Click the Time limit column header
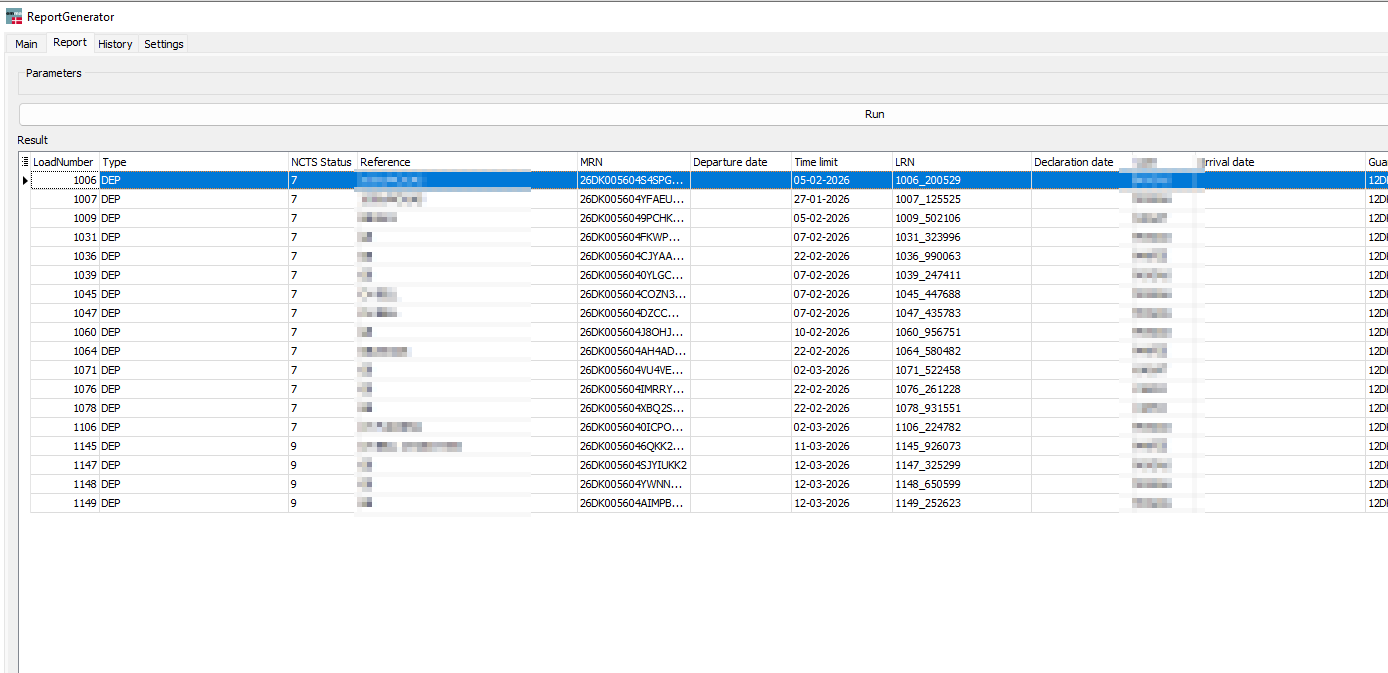The height and width of the screenshot is (673, 1388). (841, 162)
